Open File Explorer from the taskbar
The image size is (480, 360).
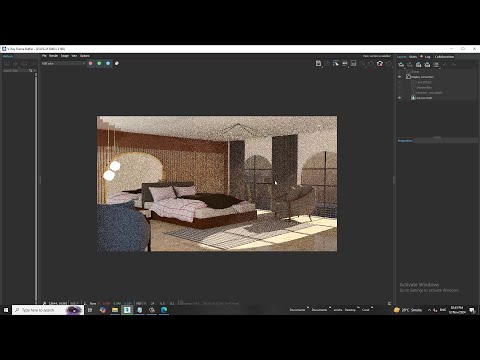115,310
